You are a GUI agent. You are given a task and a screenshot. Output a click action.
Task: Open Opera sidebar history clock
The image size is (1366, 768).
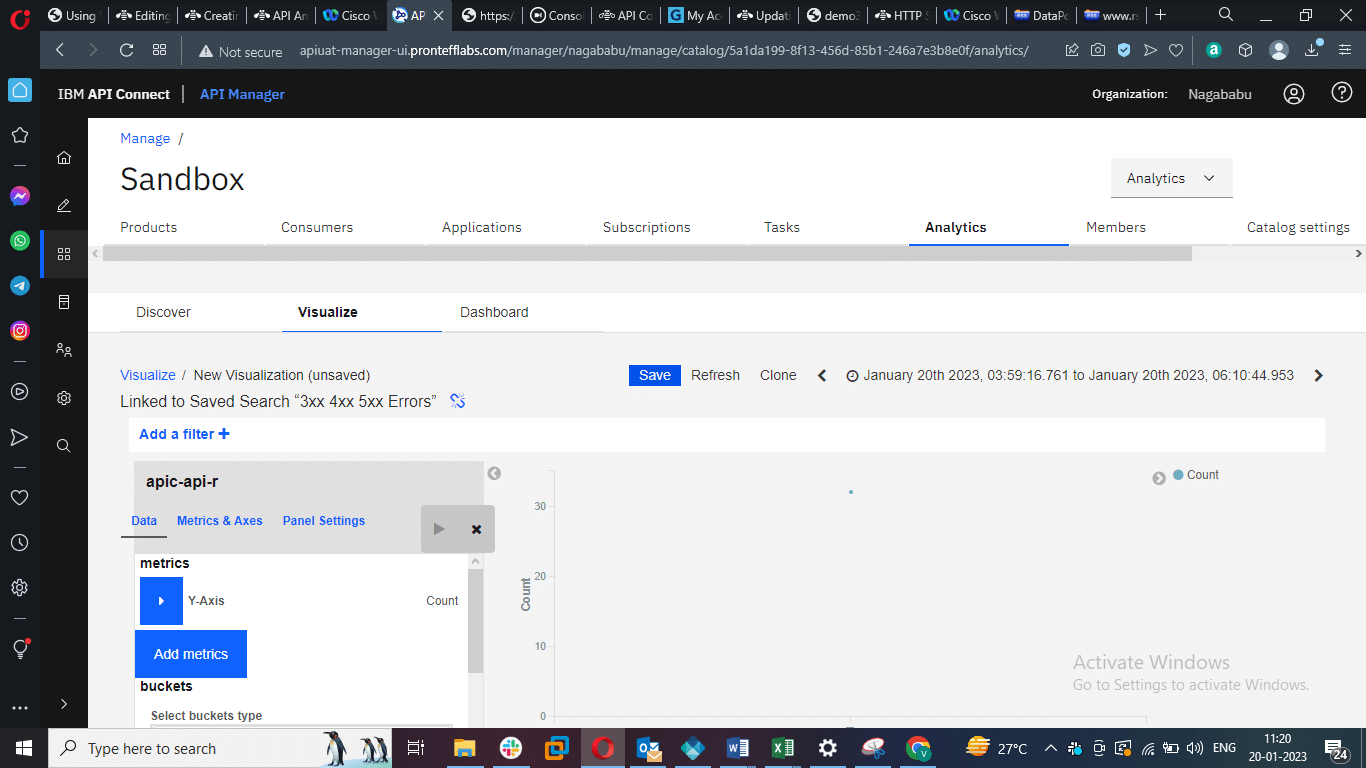pos(19,543)
